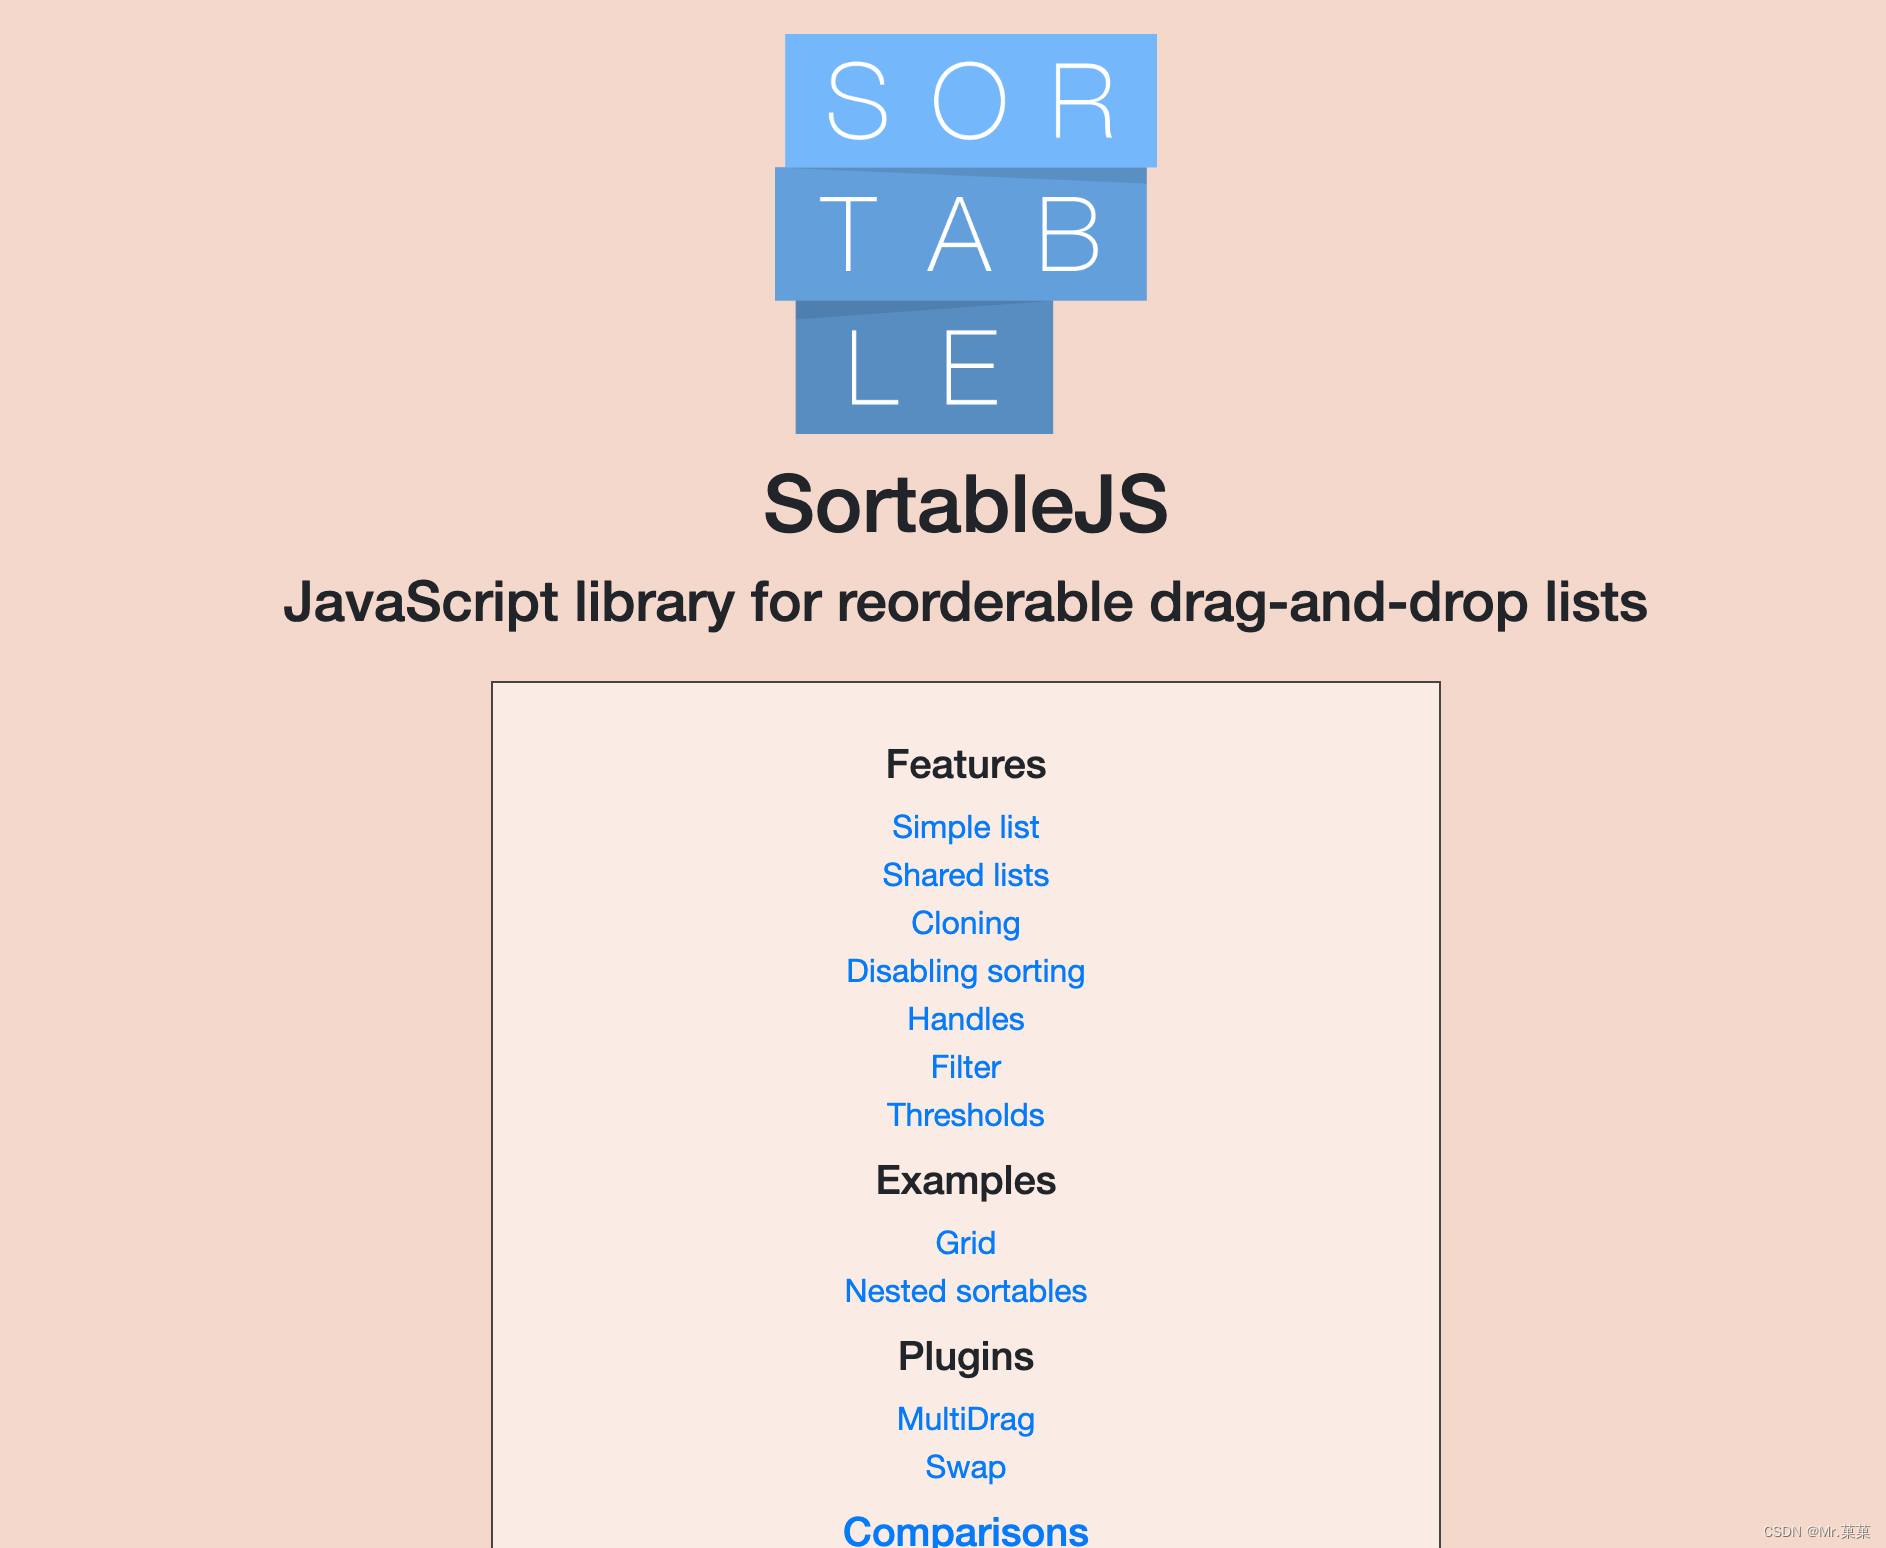This screenshot has width=1886, height=1548.
Task: Open the Thresholds link
Action: pyautogui.click(x=965, y=1115)
